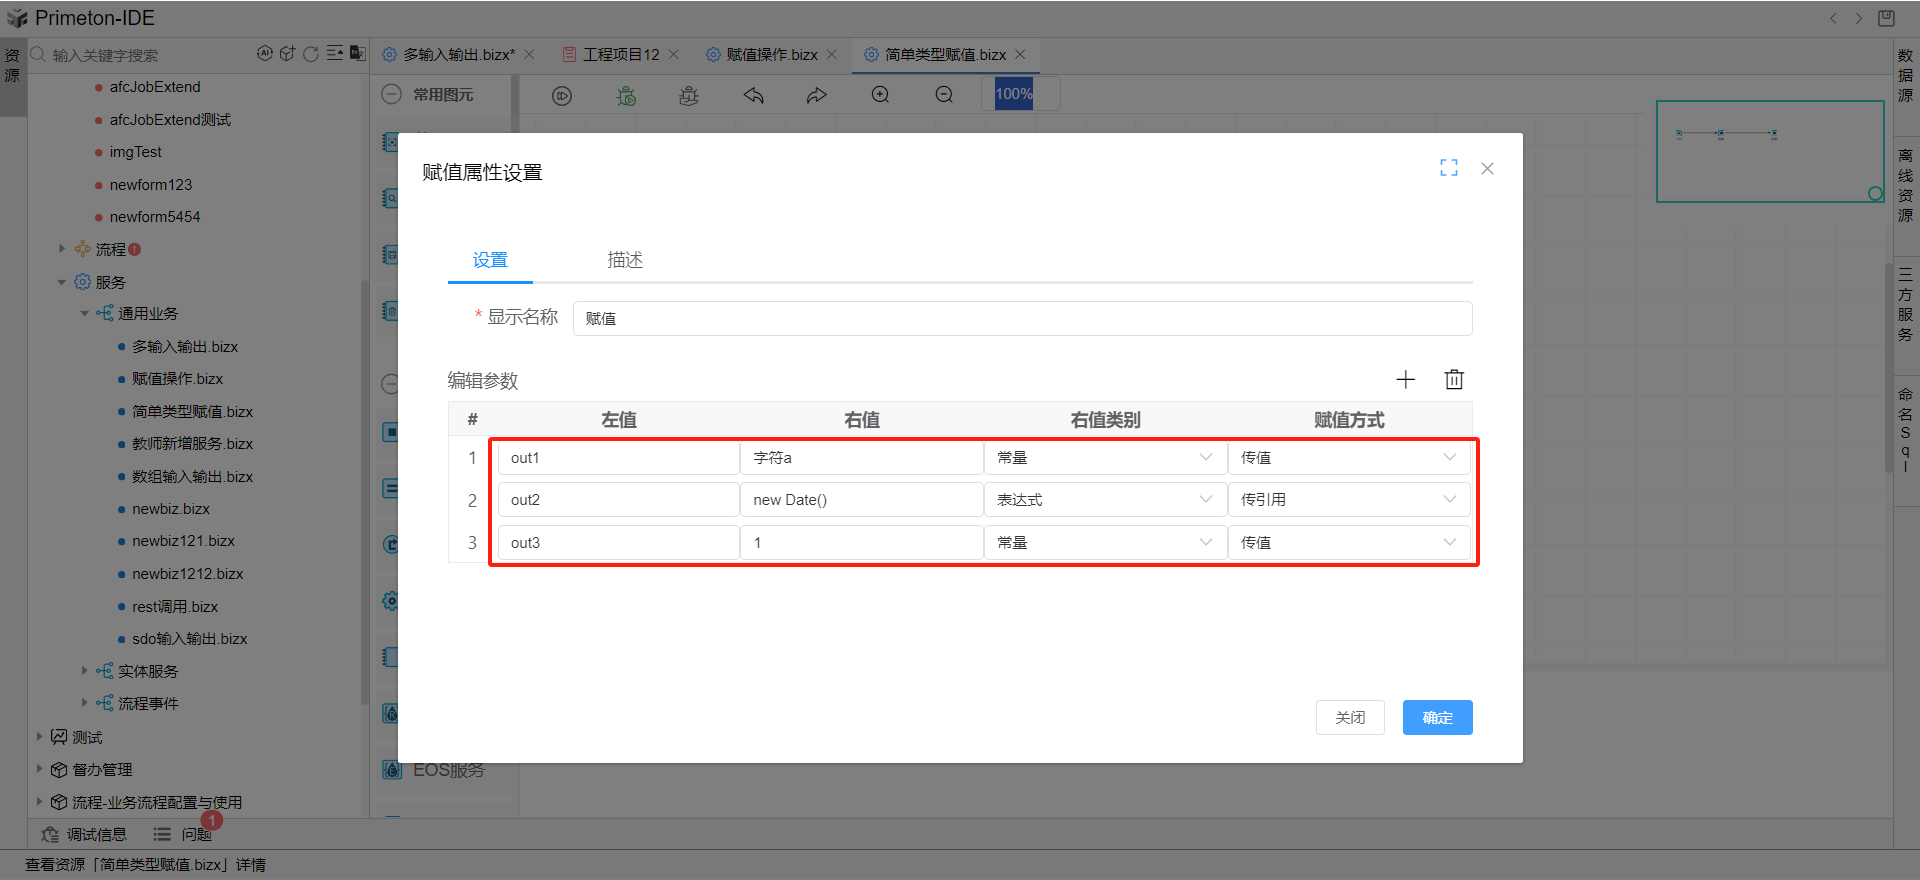Screen dimensions: 1920x880
Task: Open 赋值方式 dropdown showing 传引用
Action: pyautogui.click(x=1348, y=500)
